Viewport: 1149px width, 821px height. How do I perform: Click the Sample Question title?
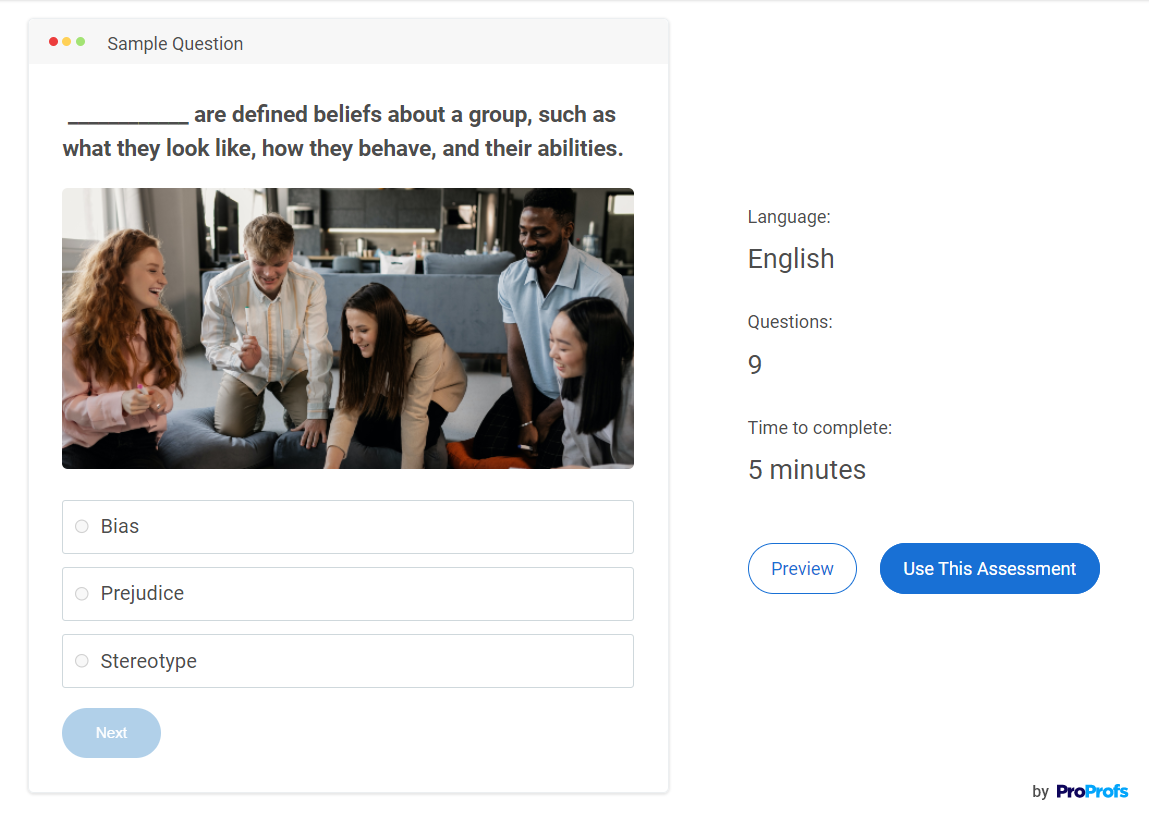175,44
